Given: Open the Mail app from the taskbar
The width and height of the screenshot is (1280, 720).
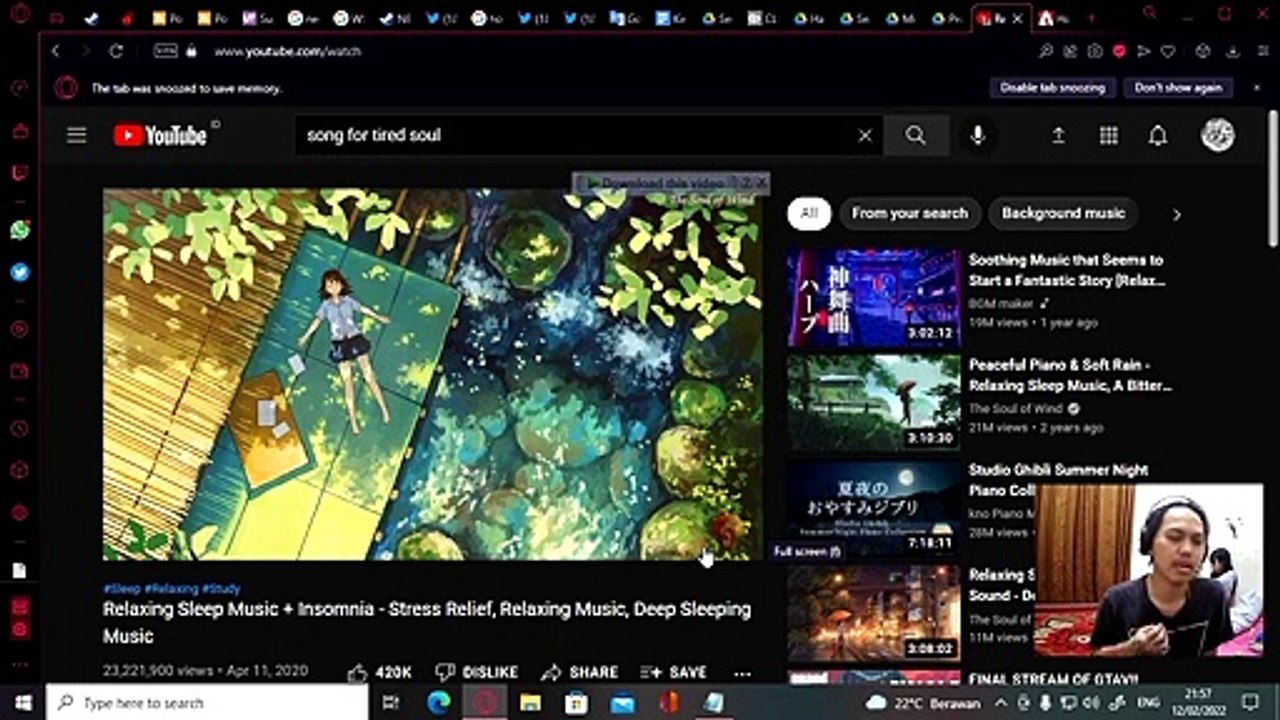Looking at the screenshot, I should coord(623,702).
